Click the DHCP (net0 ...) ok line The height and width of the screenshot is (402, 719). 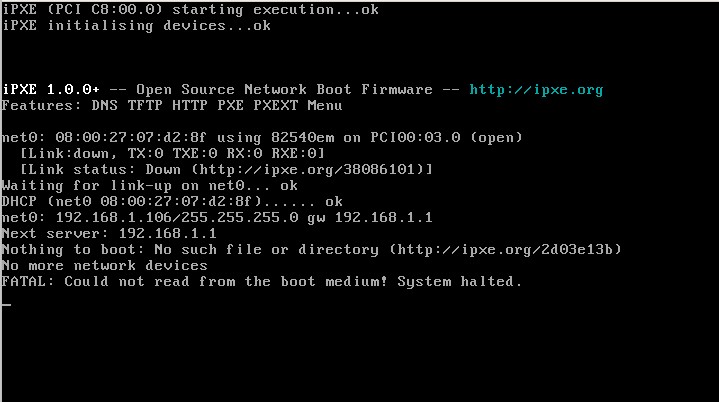172,202
